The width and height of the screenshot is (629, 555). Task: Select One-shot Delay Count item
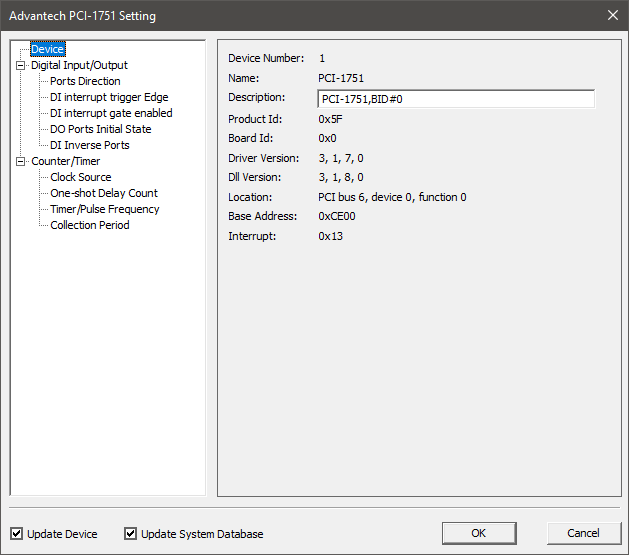pyautogui.click(x=104, y=193)
